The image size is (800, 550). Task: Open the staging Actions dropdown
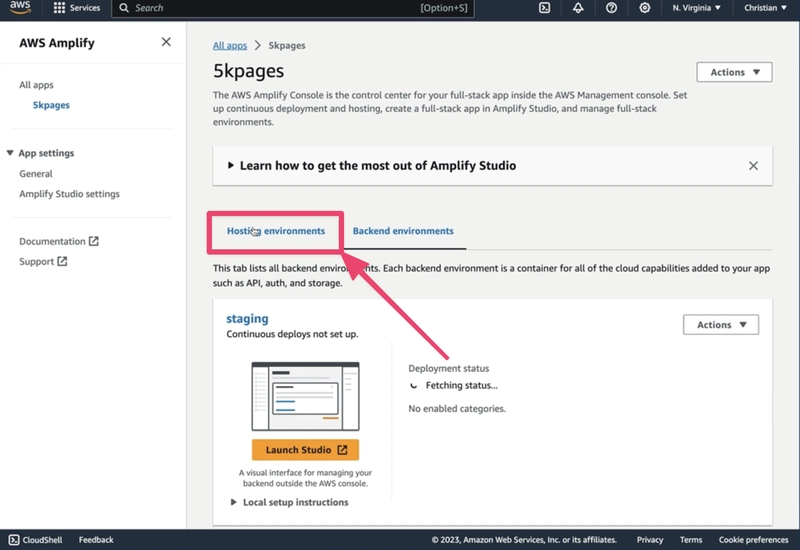point(721,324)
